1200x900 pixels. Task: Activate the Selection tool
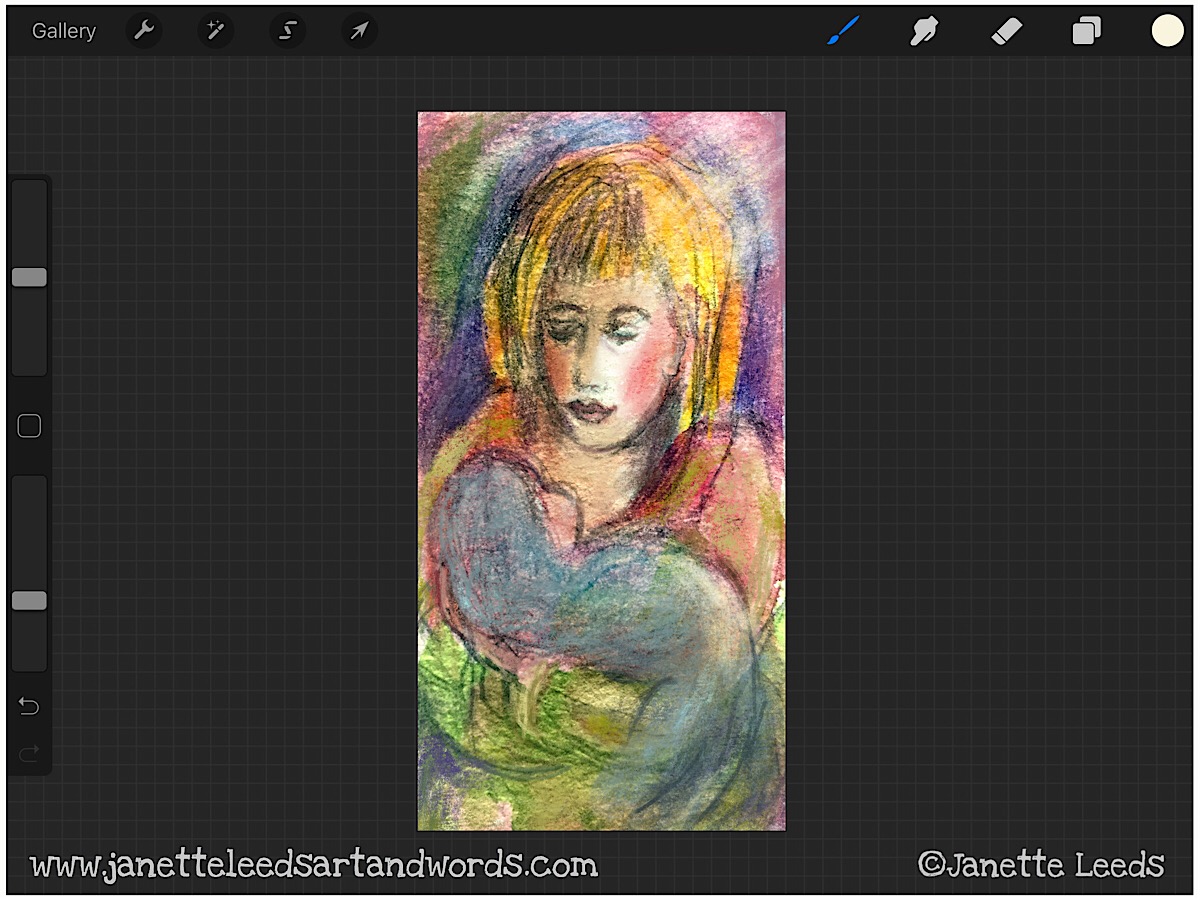(287, 31)
